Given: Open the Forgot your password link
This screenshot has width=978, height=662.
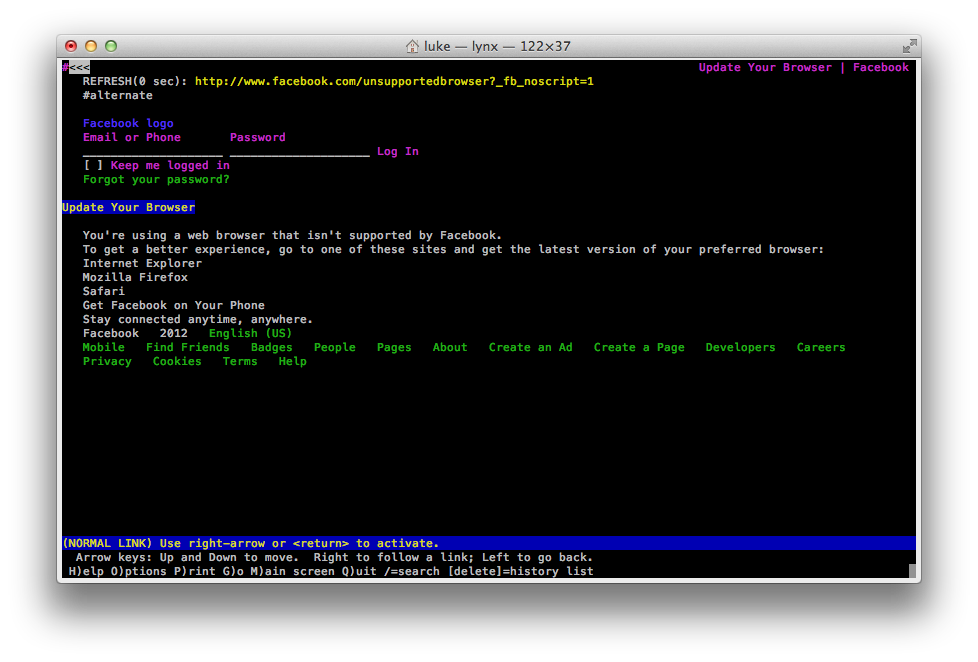Looking at the screenshot, I should point(156,180).
